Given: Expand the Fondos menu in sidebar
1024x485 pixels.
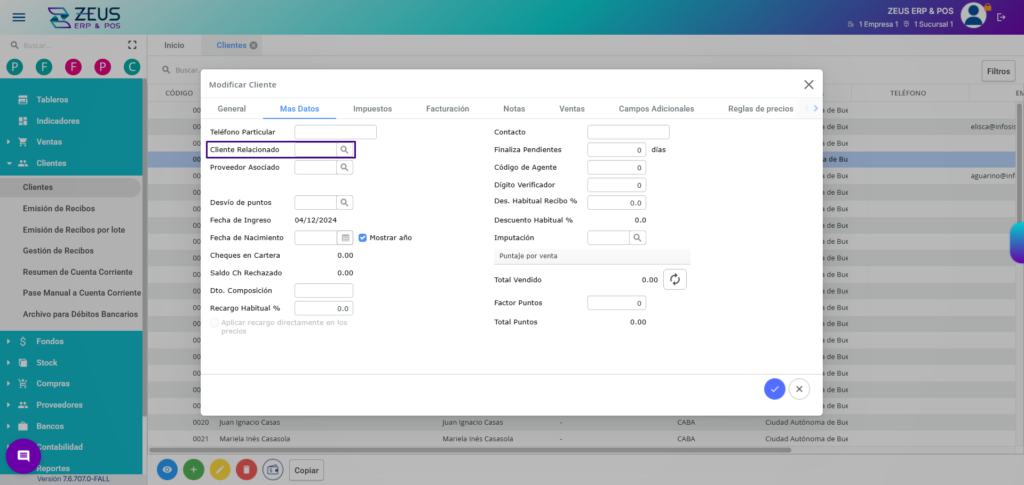Looking at the screenshot, I should click(x=50, y=341).
